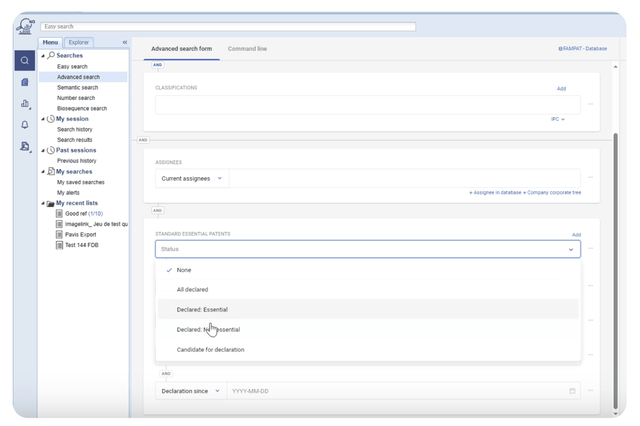Collapse the menu panel with double chevron
Image resolution: width=640 pixels, height=426 pixels.
125,42
